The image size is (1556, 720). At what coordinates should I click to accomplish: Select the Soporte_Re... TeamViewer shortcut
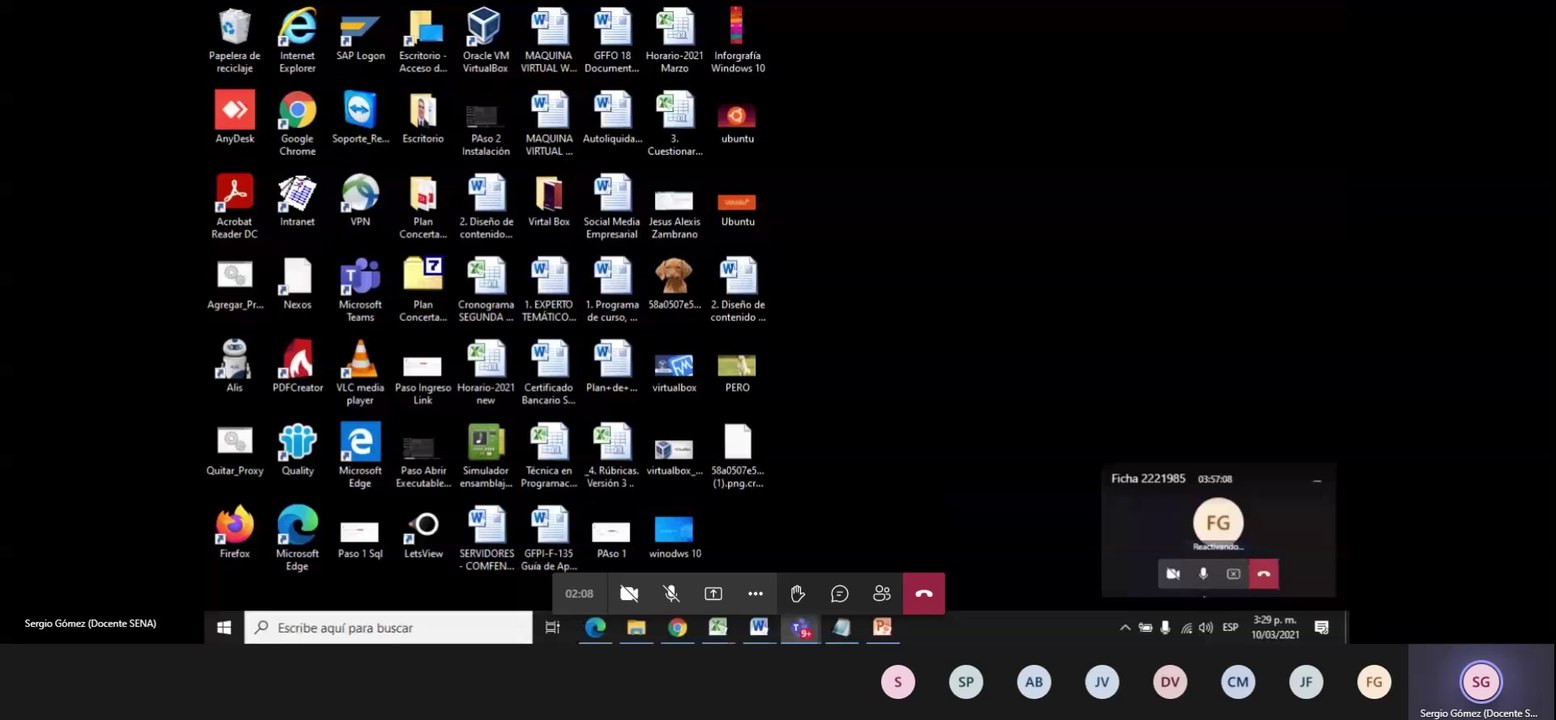tap(360, 118)
